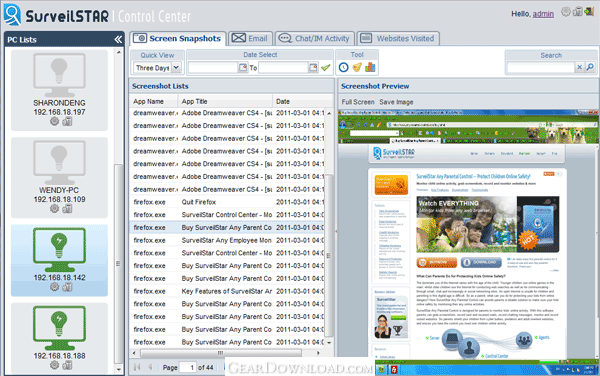The height and width of the screenshot is (376, 600).
Task: Open the Websites Visited tab
Action: click(398, 39)
